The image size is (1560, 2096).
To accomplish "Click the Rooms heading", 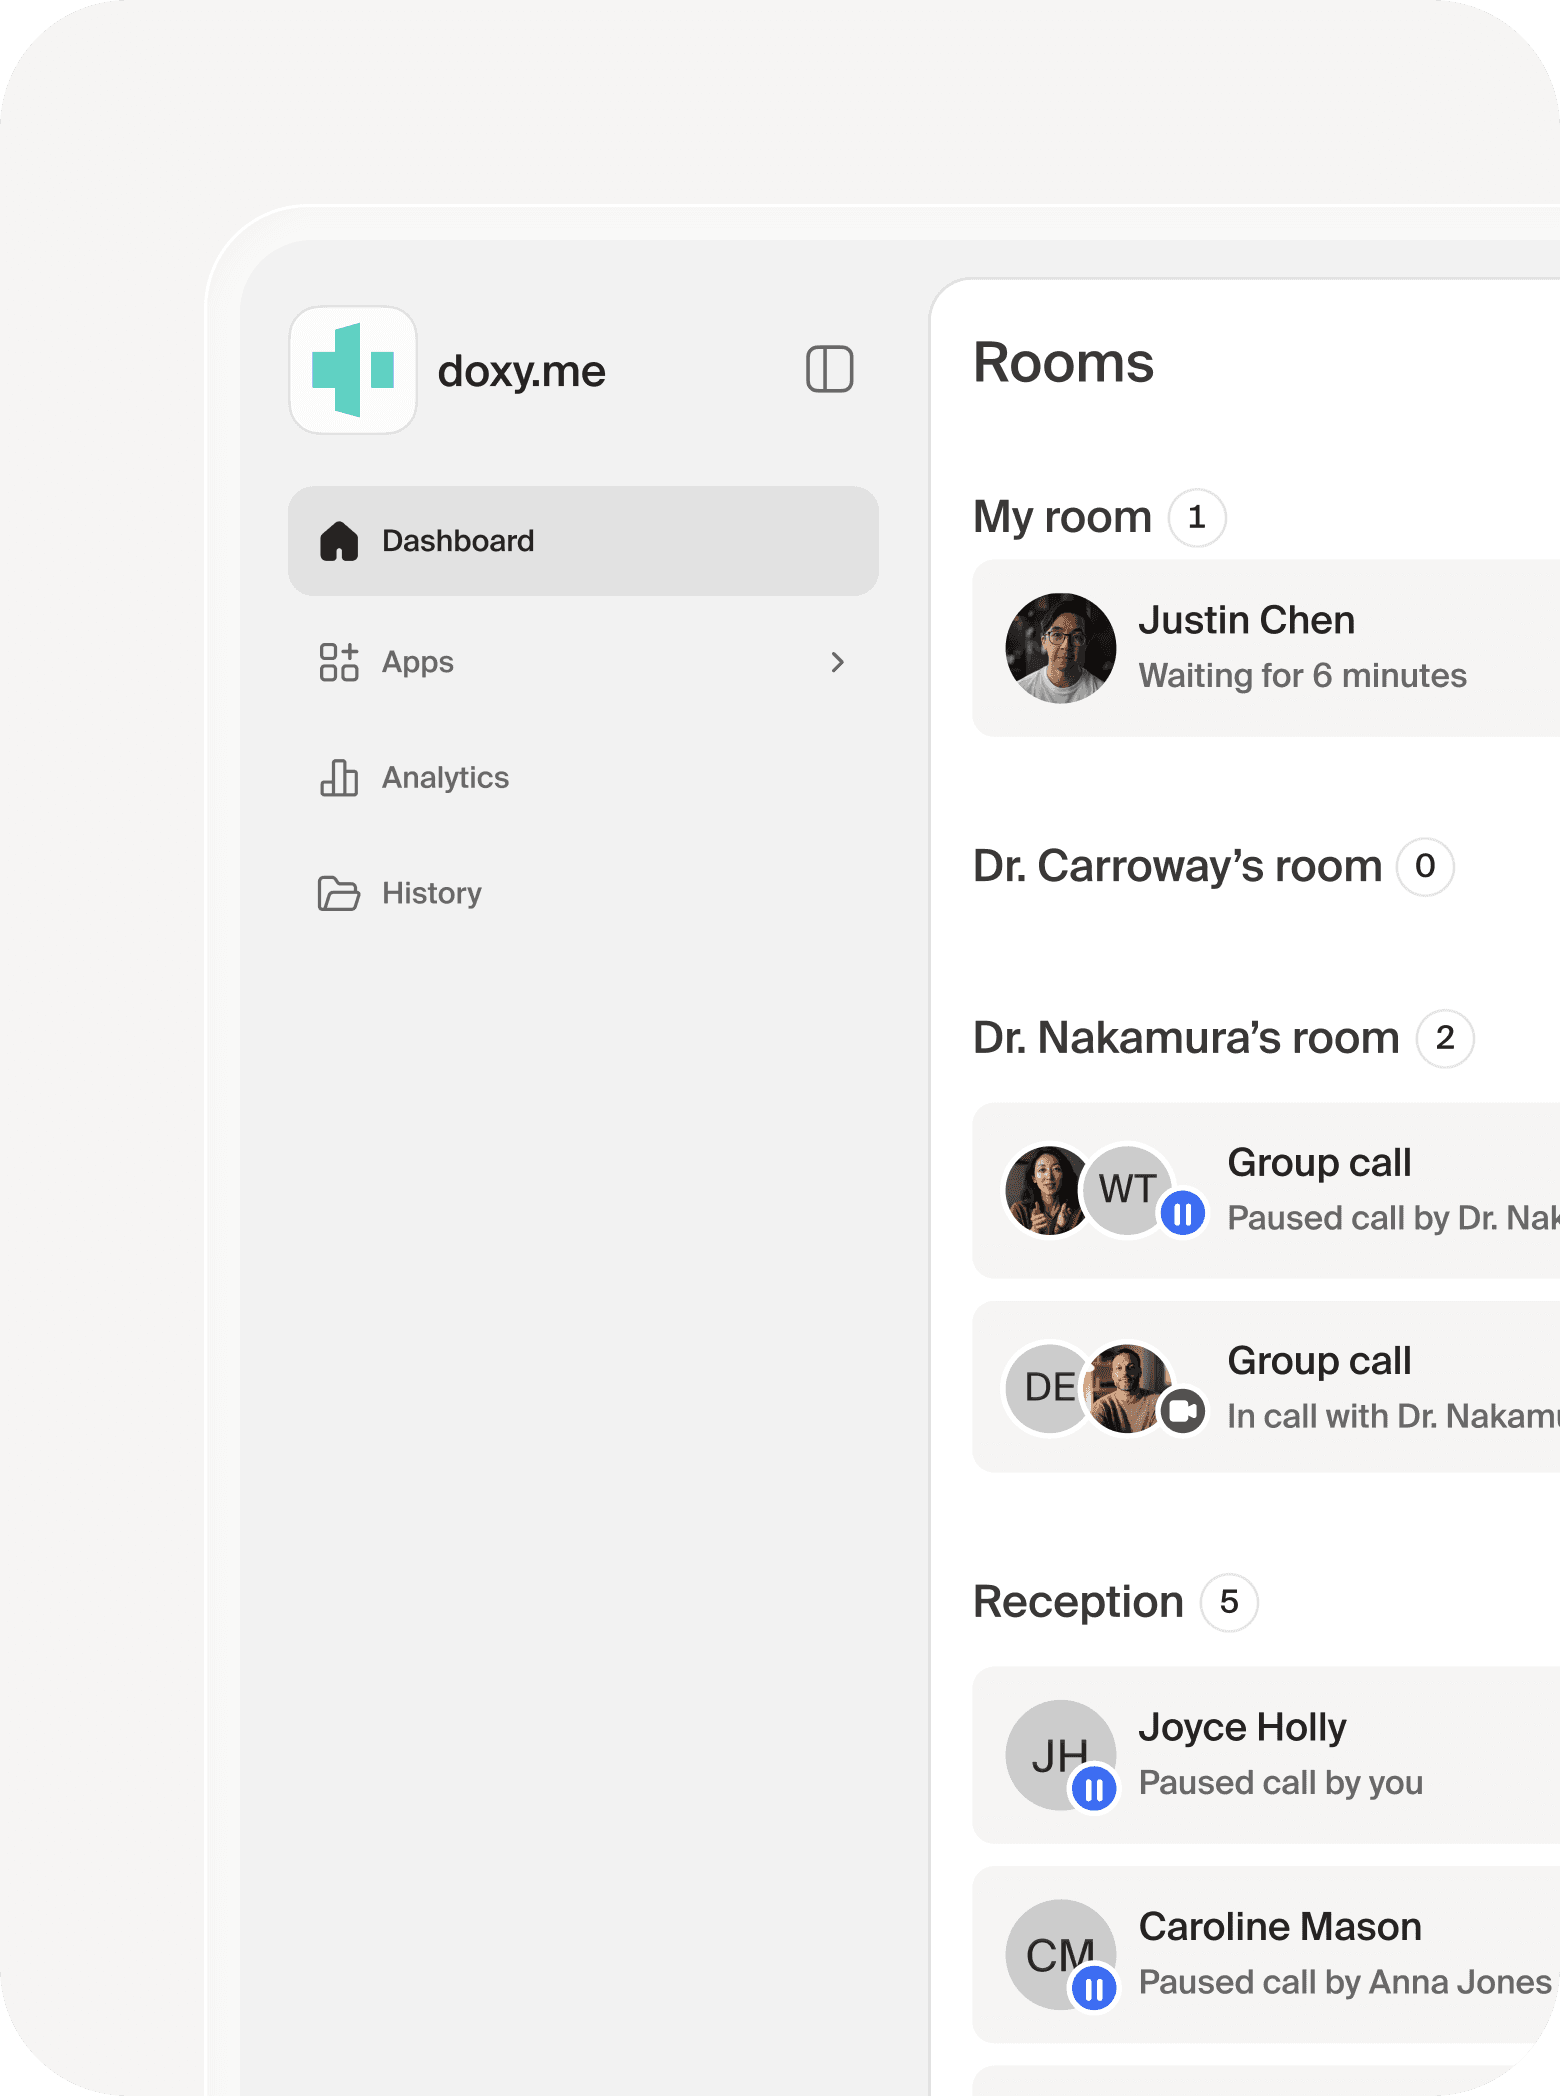I will click(x=1063, y=362).
